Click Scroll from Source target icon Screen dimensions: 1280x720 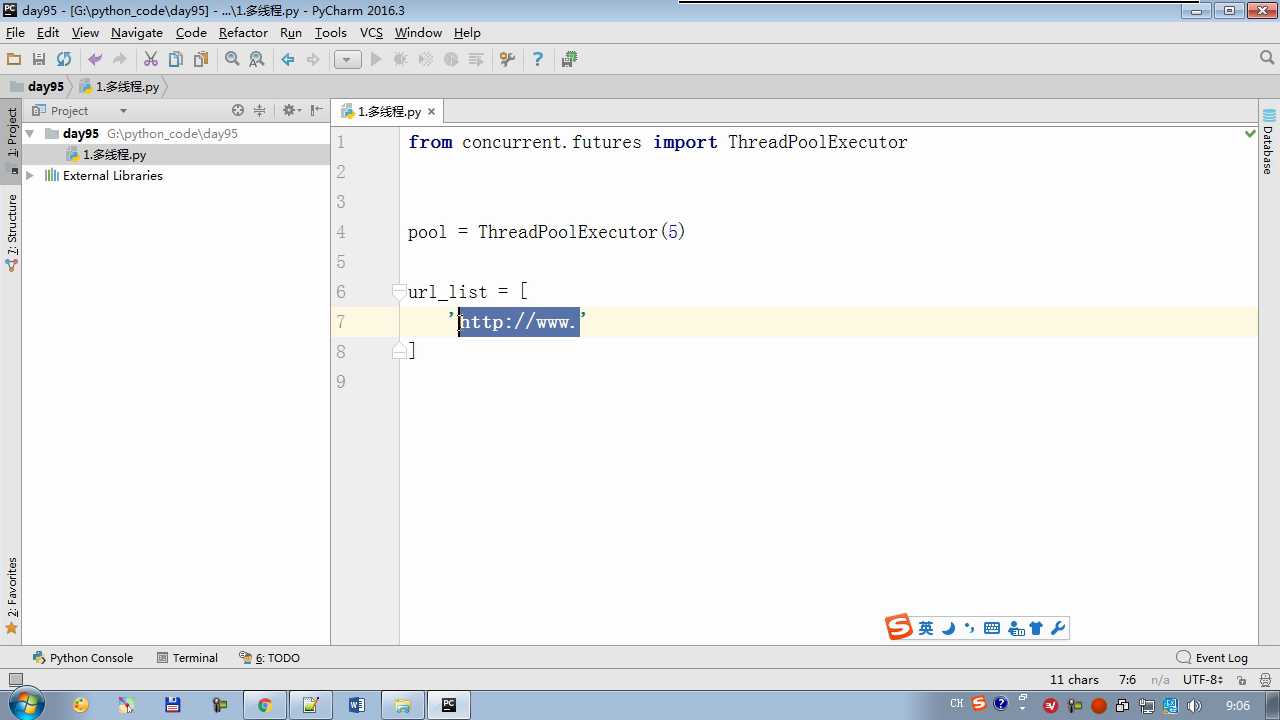[238, 111]
